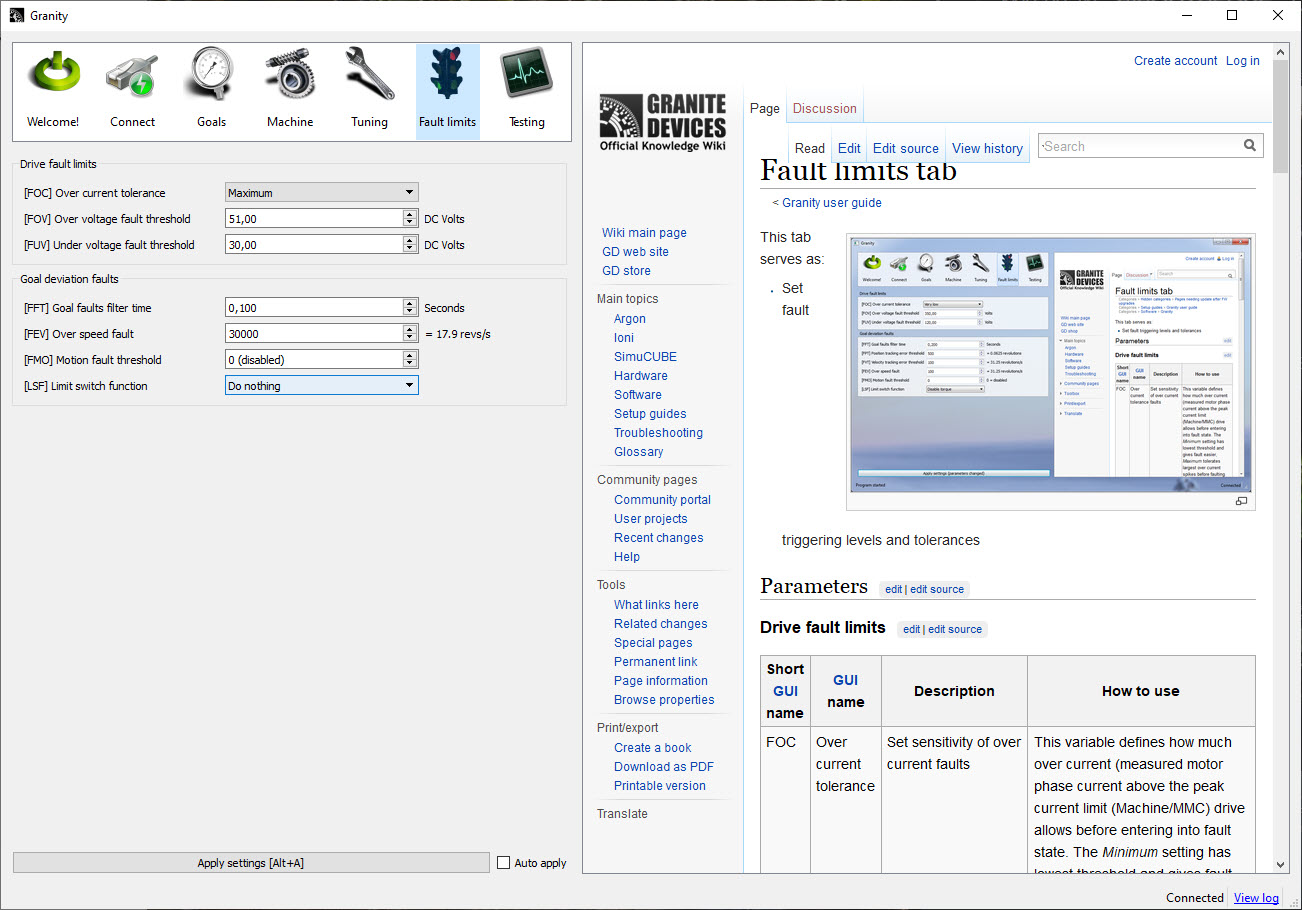Click the Create account link

pyautogui.click(x=1176, y=61)
